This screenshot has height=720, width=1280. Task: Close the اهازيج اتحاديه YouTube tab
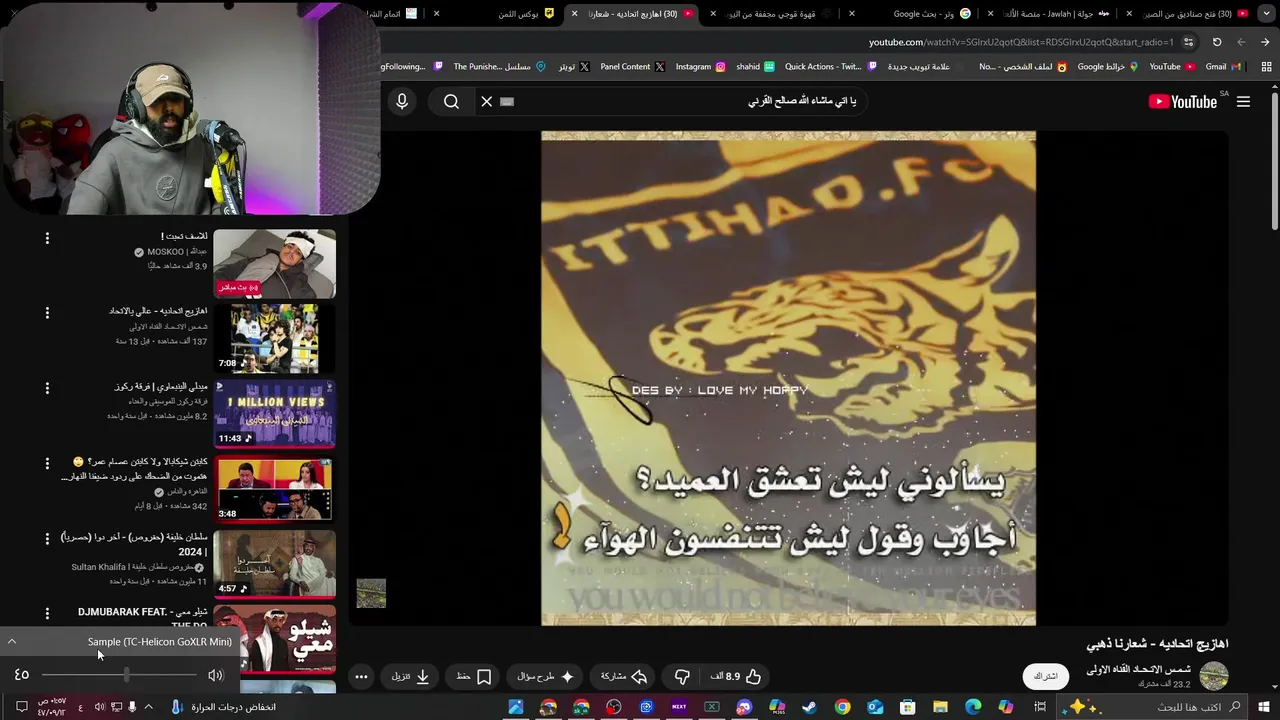[574, 13]
